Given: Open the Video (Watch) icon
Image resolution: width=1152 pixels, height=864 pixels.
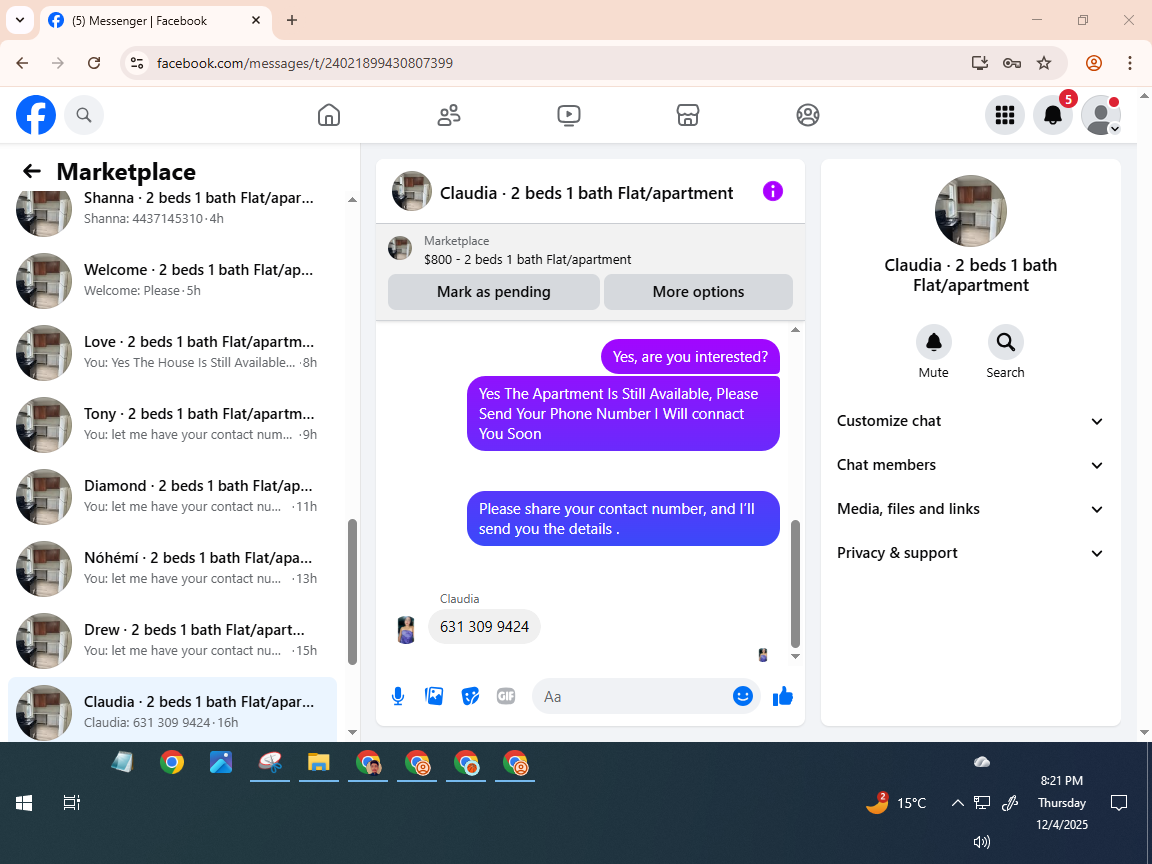Looking at the screenshot, I should (569, 115).
